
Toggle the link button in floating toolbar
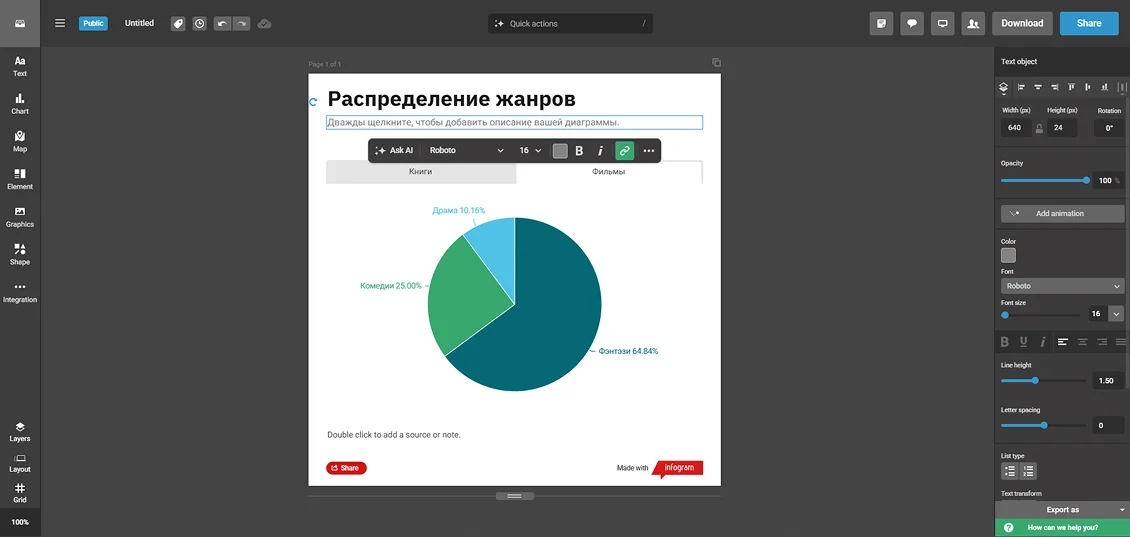click(624, 151)
